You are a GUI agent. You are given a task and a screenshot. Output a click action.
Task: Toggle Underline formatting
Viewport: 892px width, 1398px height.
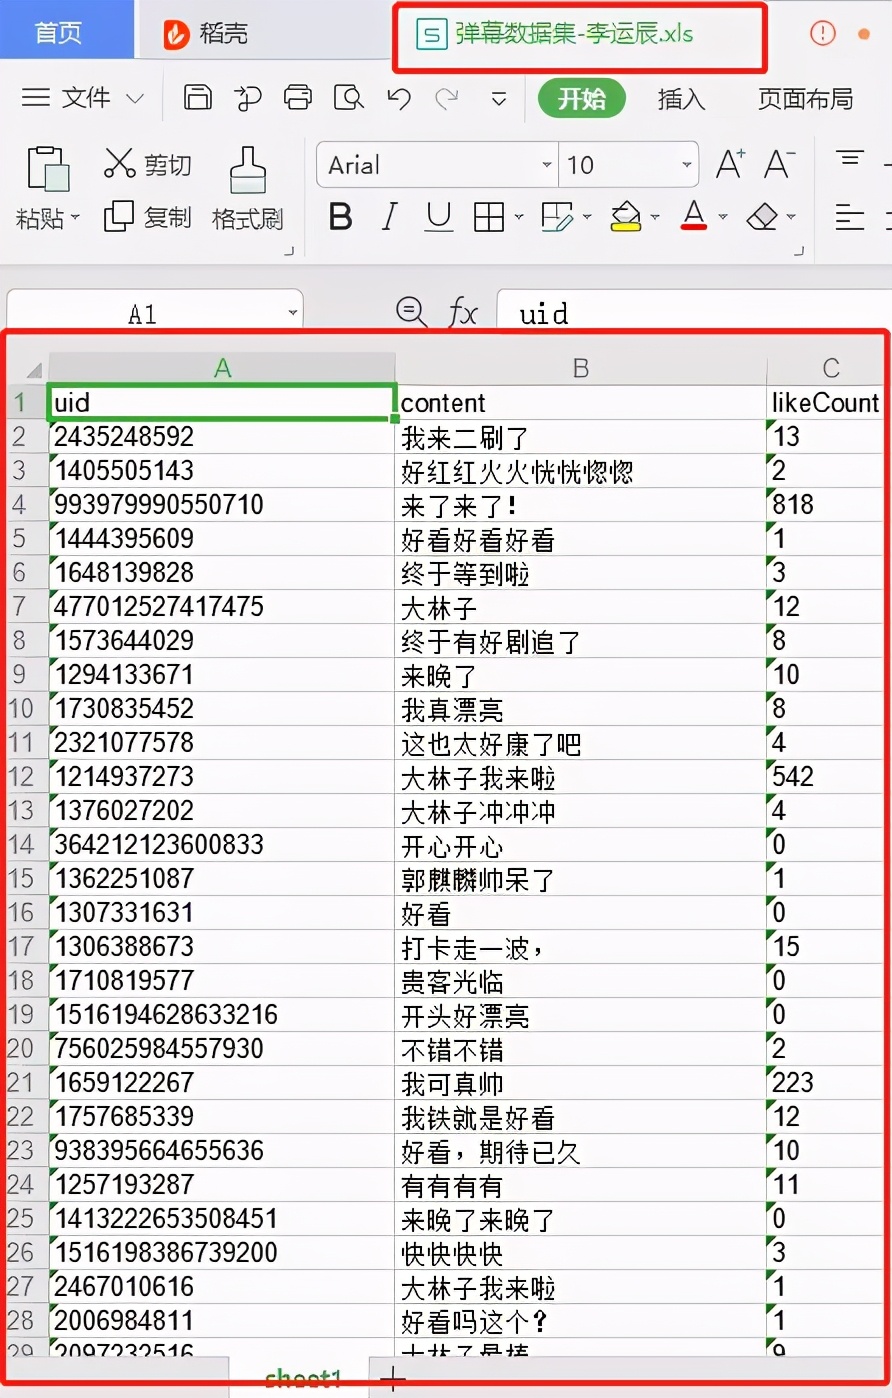[439, 217]
